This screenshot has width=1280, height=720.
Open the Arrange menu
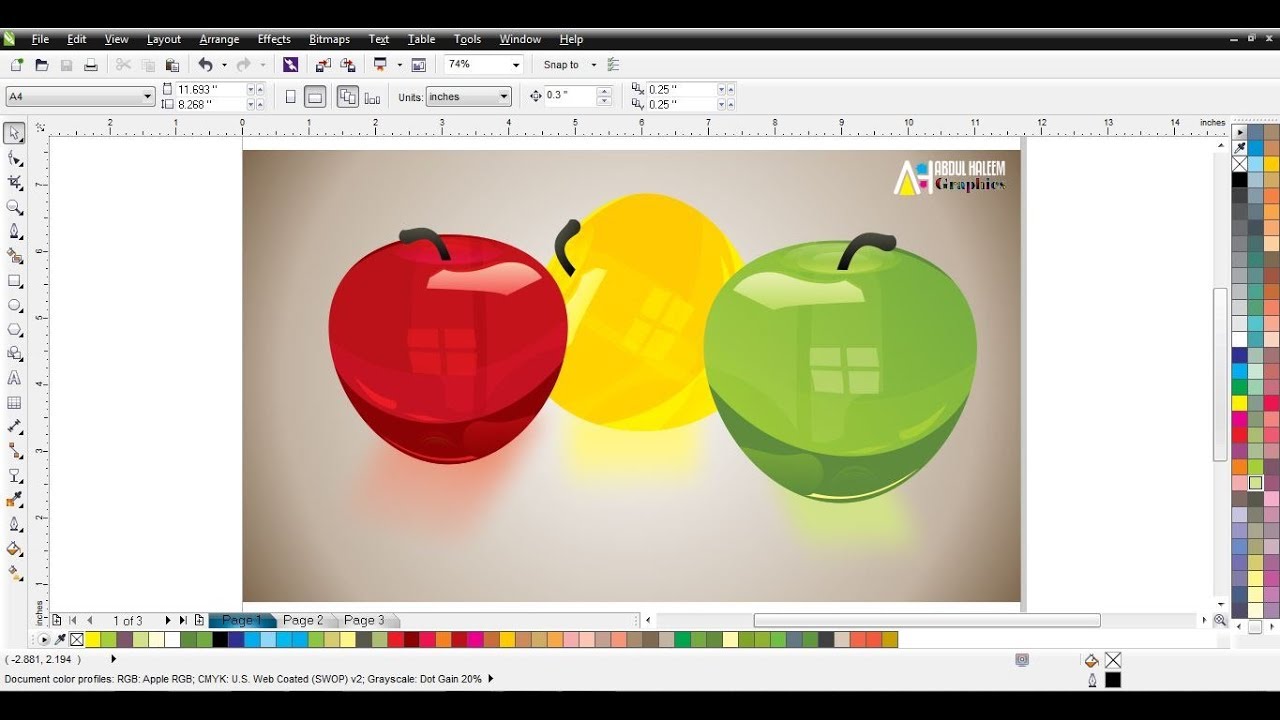pyautogui.click(x=219, y=39)
